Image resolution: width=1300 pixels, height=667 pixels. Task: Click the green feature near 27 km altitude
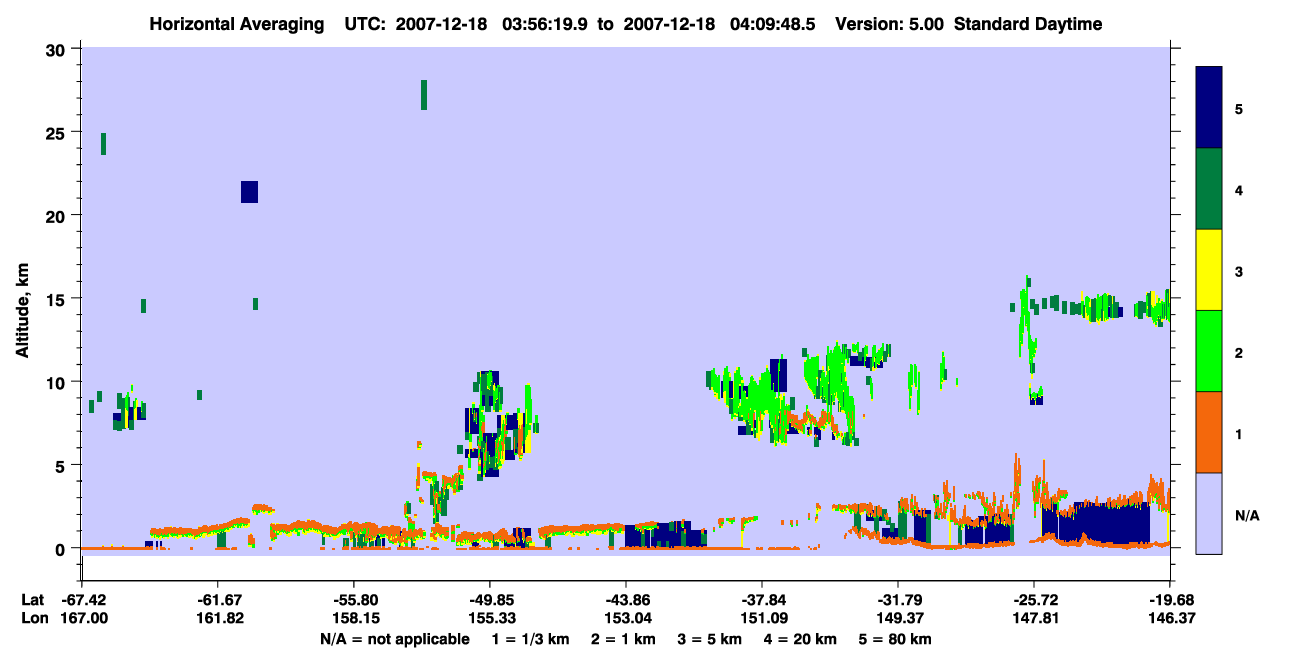tap(424, 95)
